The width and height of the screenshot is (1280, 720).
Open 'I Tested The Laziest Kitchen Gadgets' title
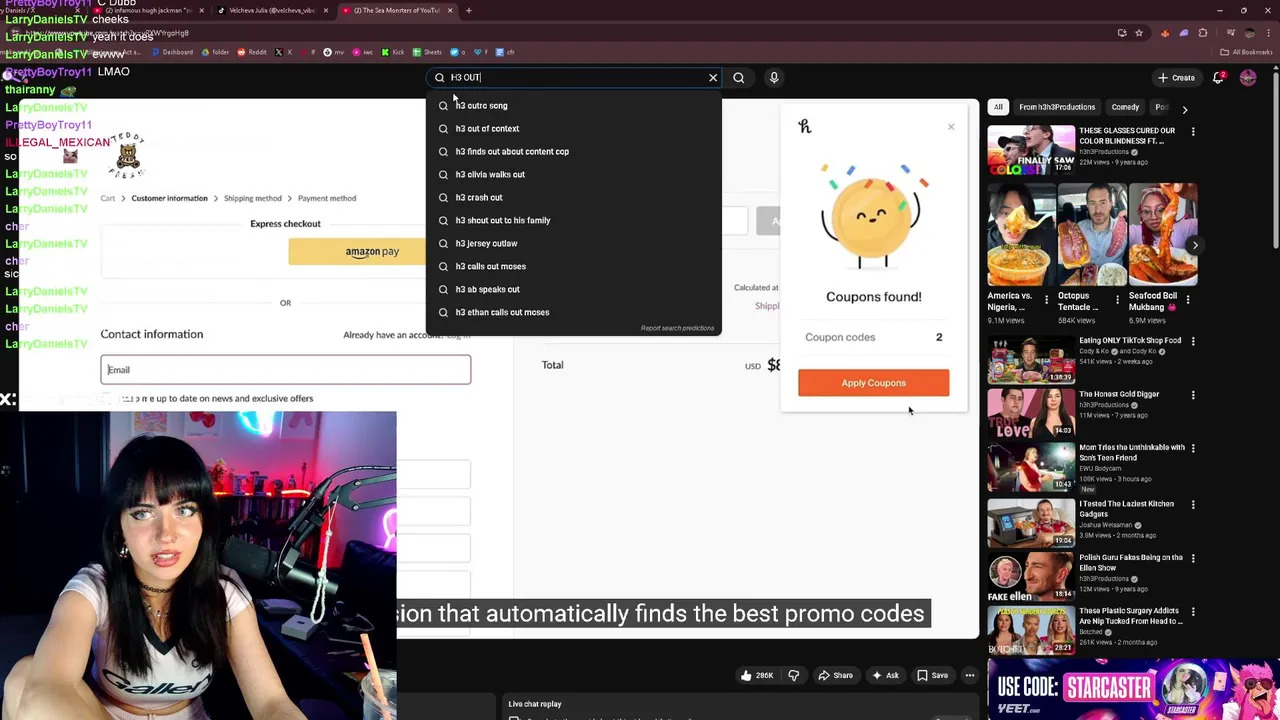1126,509
